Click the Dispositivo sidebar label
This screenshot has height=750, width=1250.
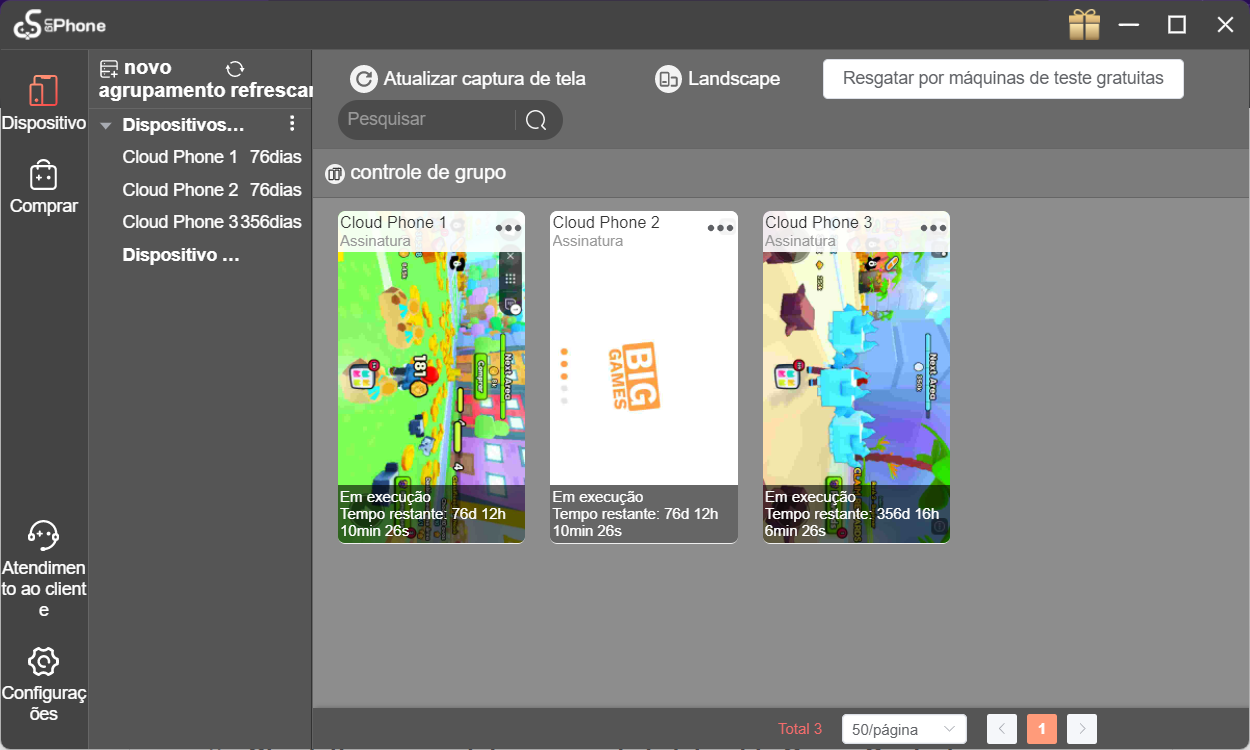(x=44, y=123)
